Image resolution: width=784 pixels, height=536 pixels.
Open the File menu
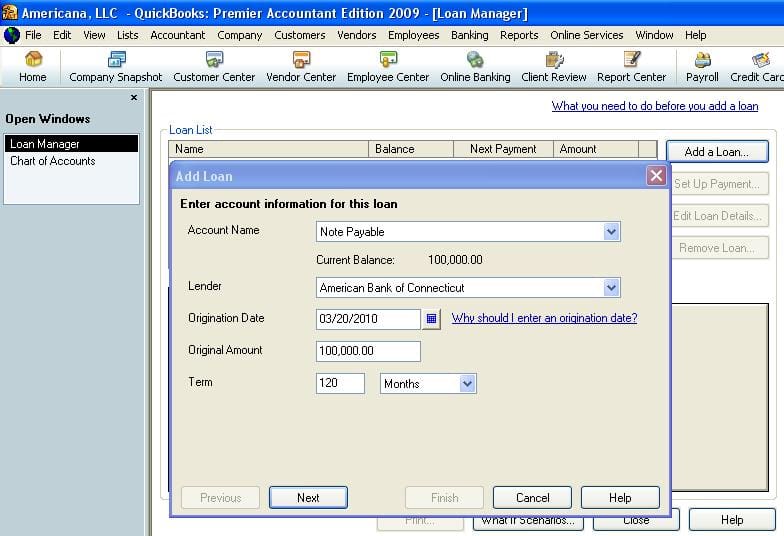33,35
